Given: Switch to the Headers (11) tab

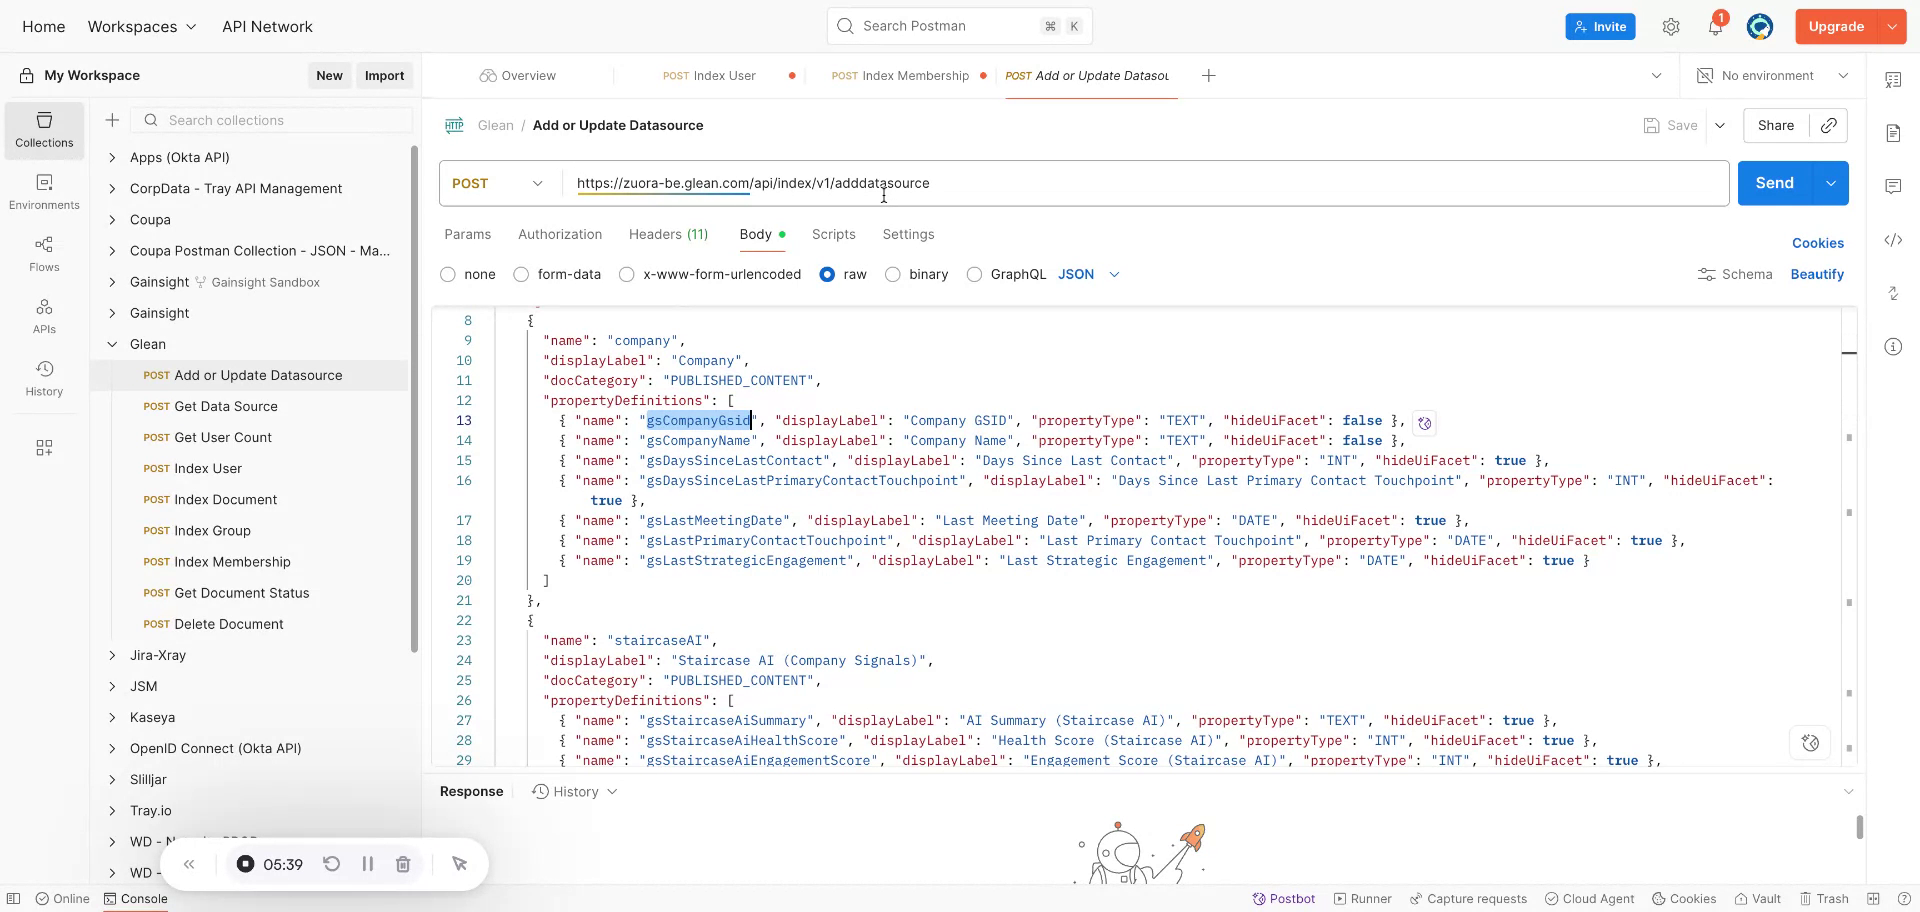Looking at the screenshot, I should point(668,234).
